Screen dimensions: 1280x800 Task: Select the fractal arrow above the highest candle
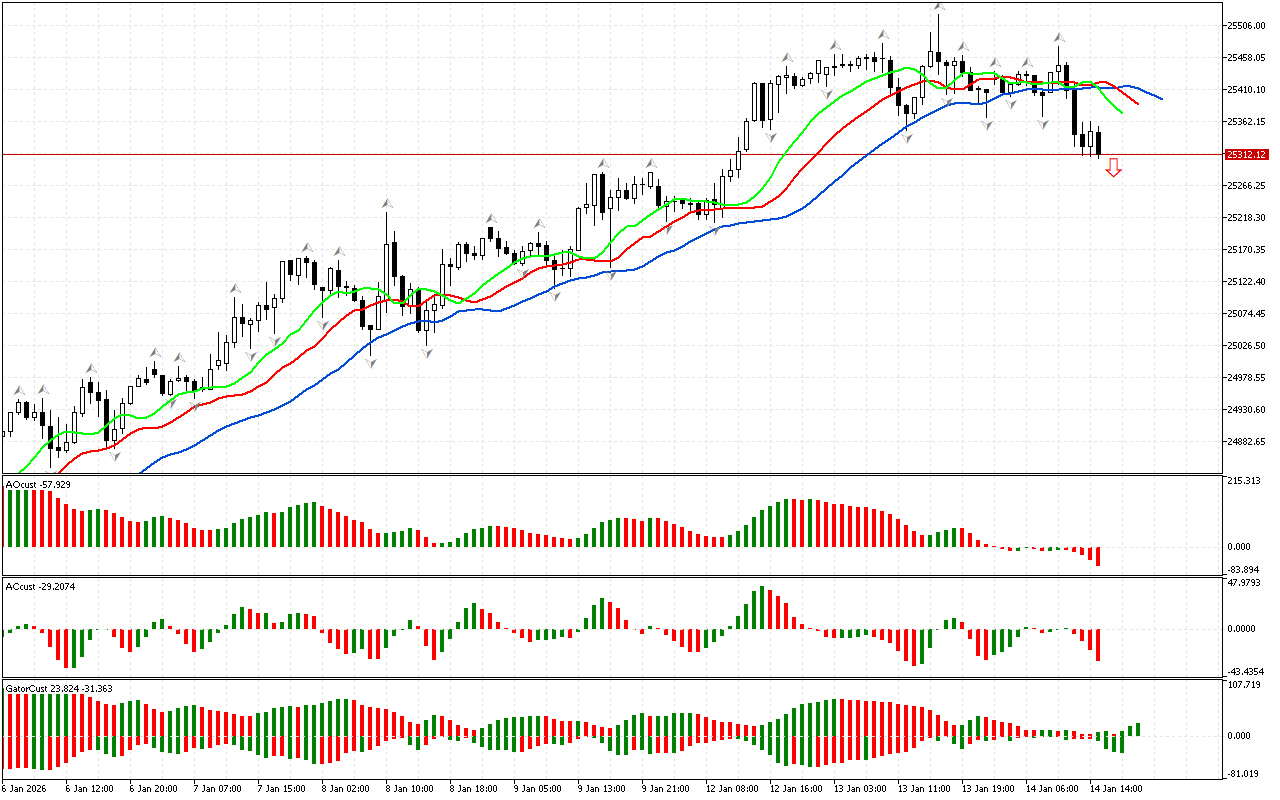tap(939, 6)
